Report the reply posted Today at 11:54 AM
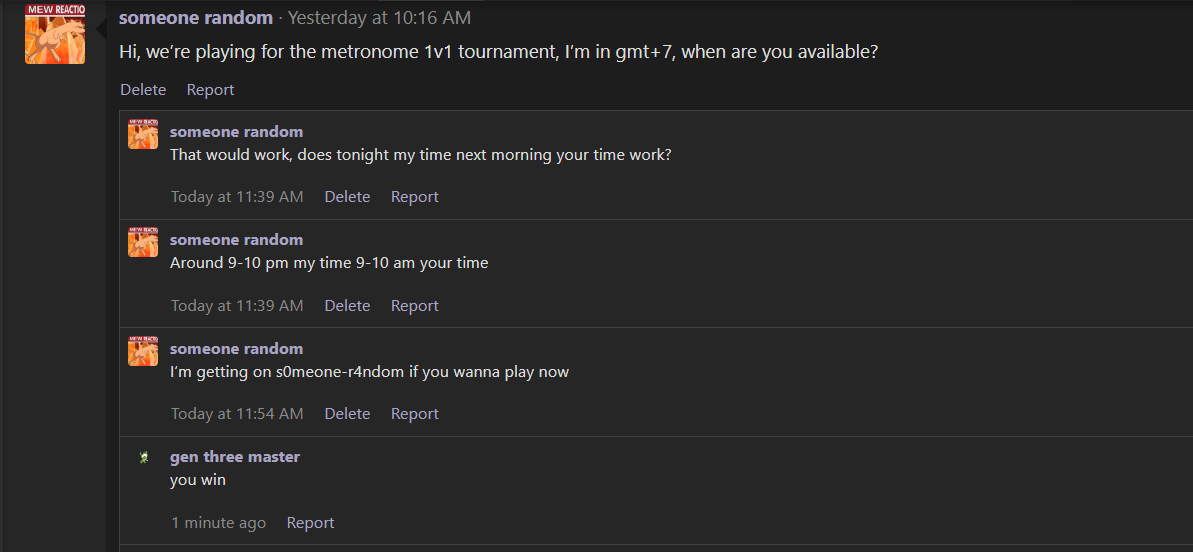This screenshot has width=1193, height=552. (x=415, y=414)
